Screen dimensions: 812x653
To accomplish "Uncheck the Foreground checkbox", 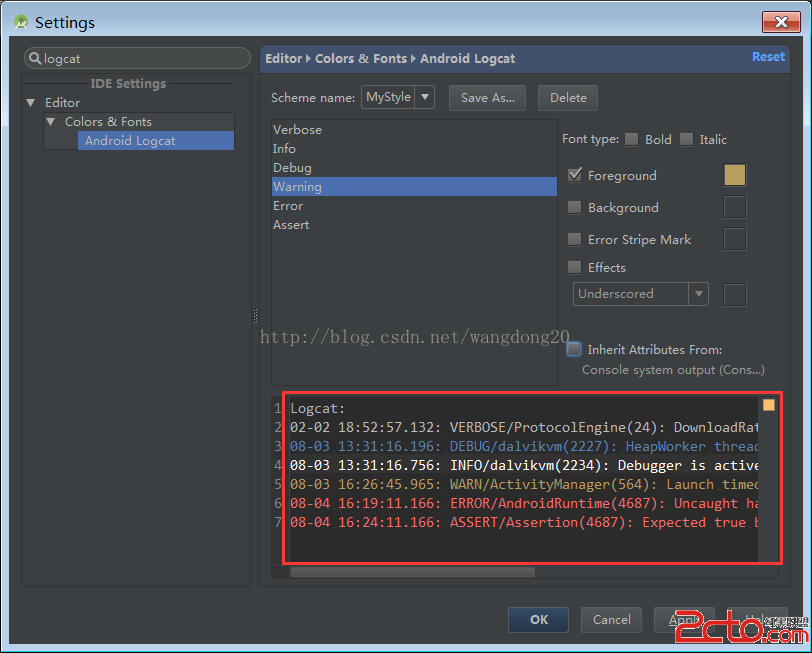I will coord(574,175).
